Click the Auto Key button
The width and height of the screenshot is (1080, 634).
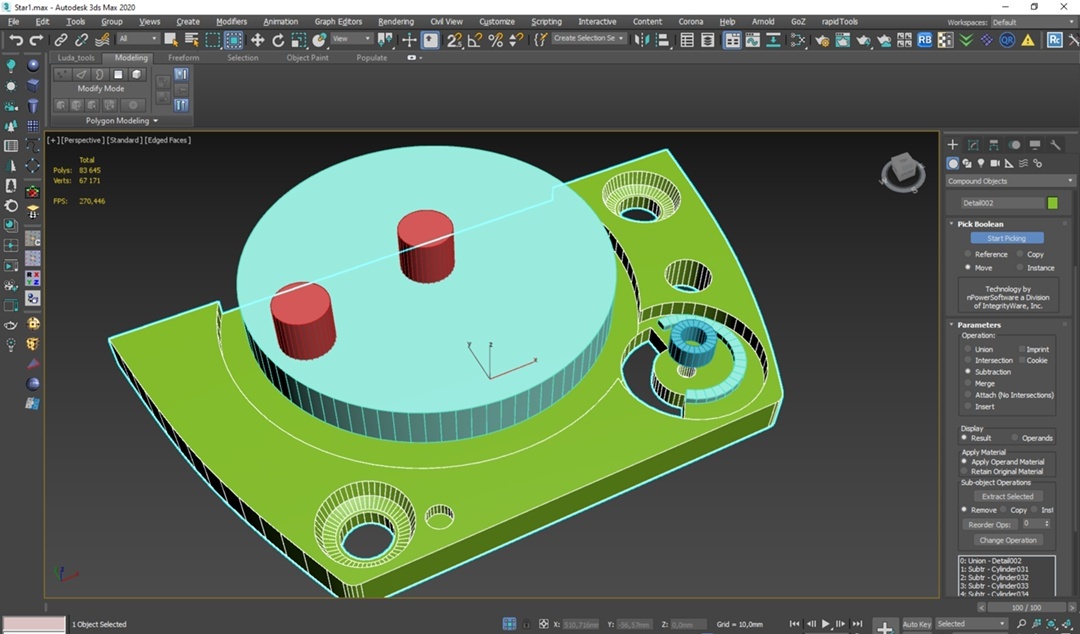pos(916,624)
